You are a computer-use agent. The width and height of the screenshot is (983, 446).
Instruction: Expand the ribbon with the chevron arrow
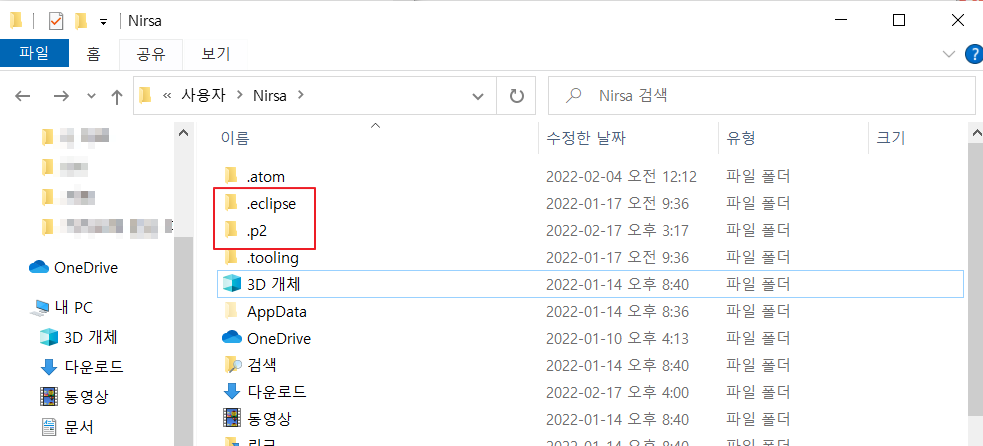[x=949, y=54]
